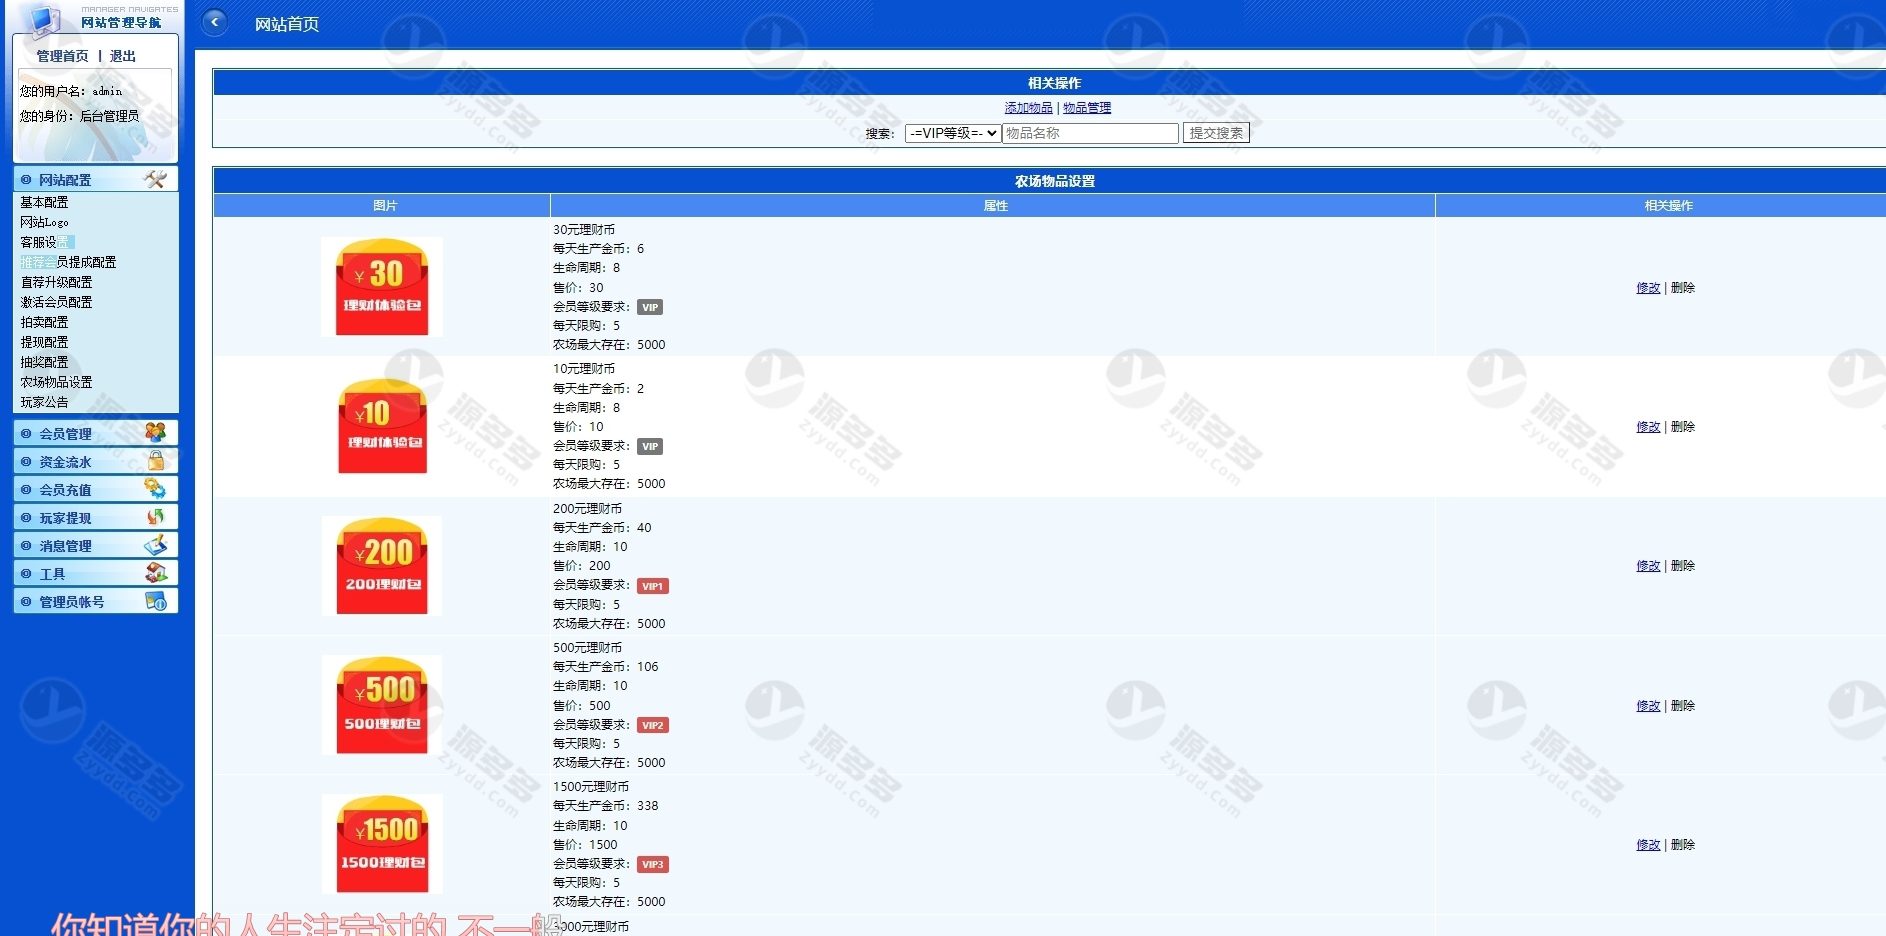Click the VIP badge on 10元理财币

pos(650,446)
